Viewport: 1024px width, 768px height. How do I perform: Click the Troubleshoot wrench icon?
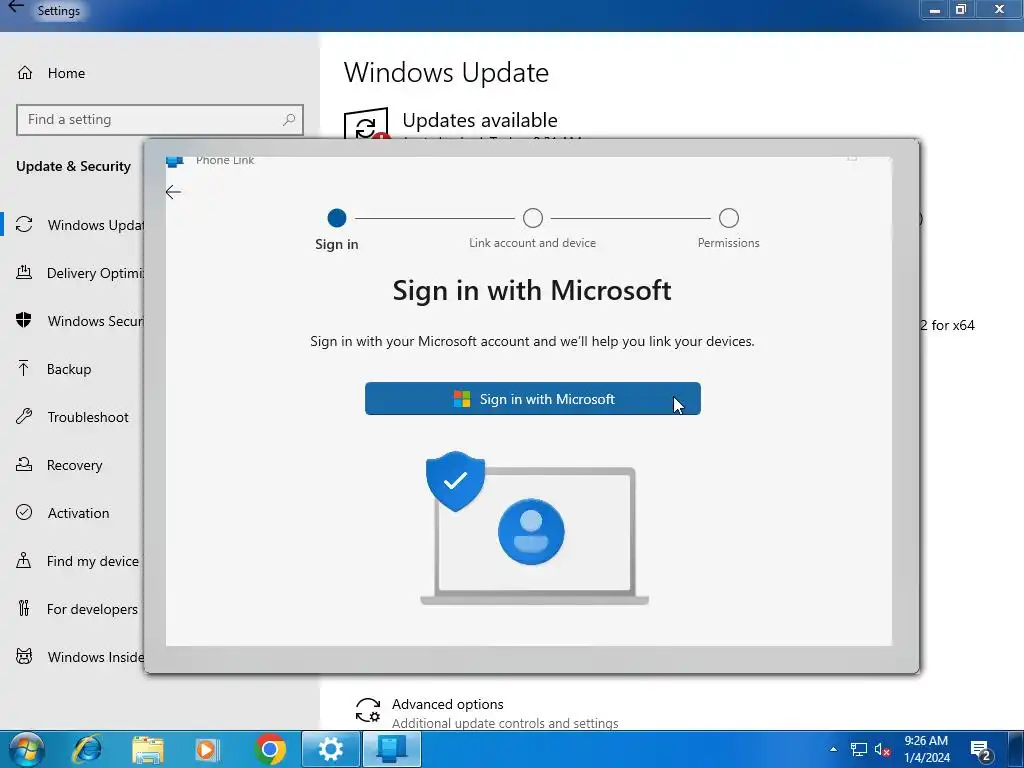point(24,416)
